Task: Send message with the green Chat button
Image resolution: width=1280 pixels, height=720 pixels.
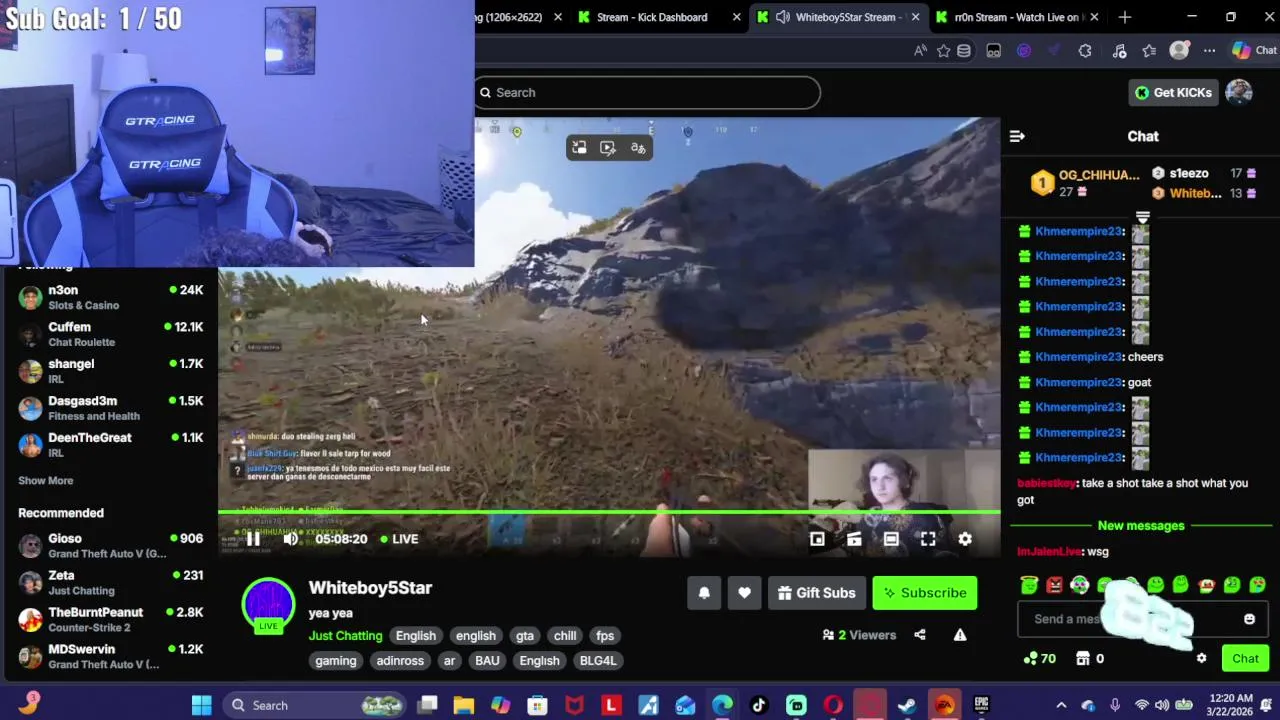Action: pos(1245,658)
